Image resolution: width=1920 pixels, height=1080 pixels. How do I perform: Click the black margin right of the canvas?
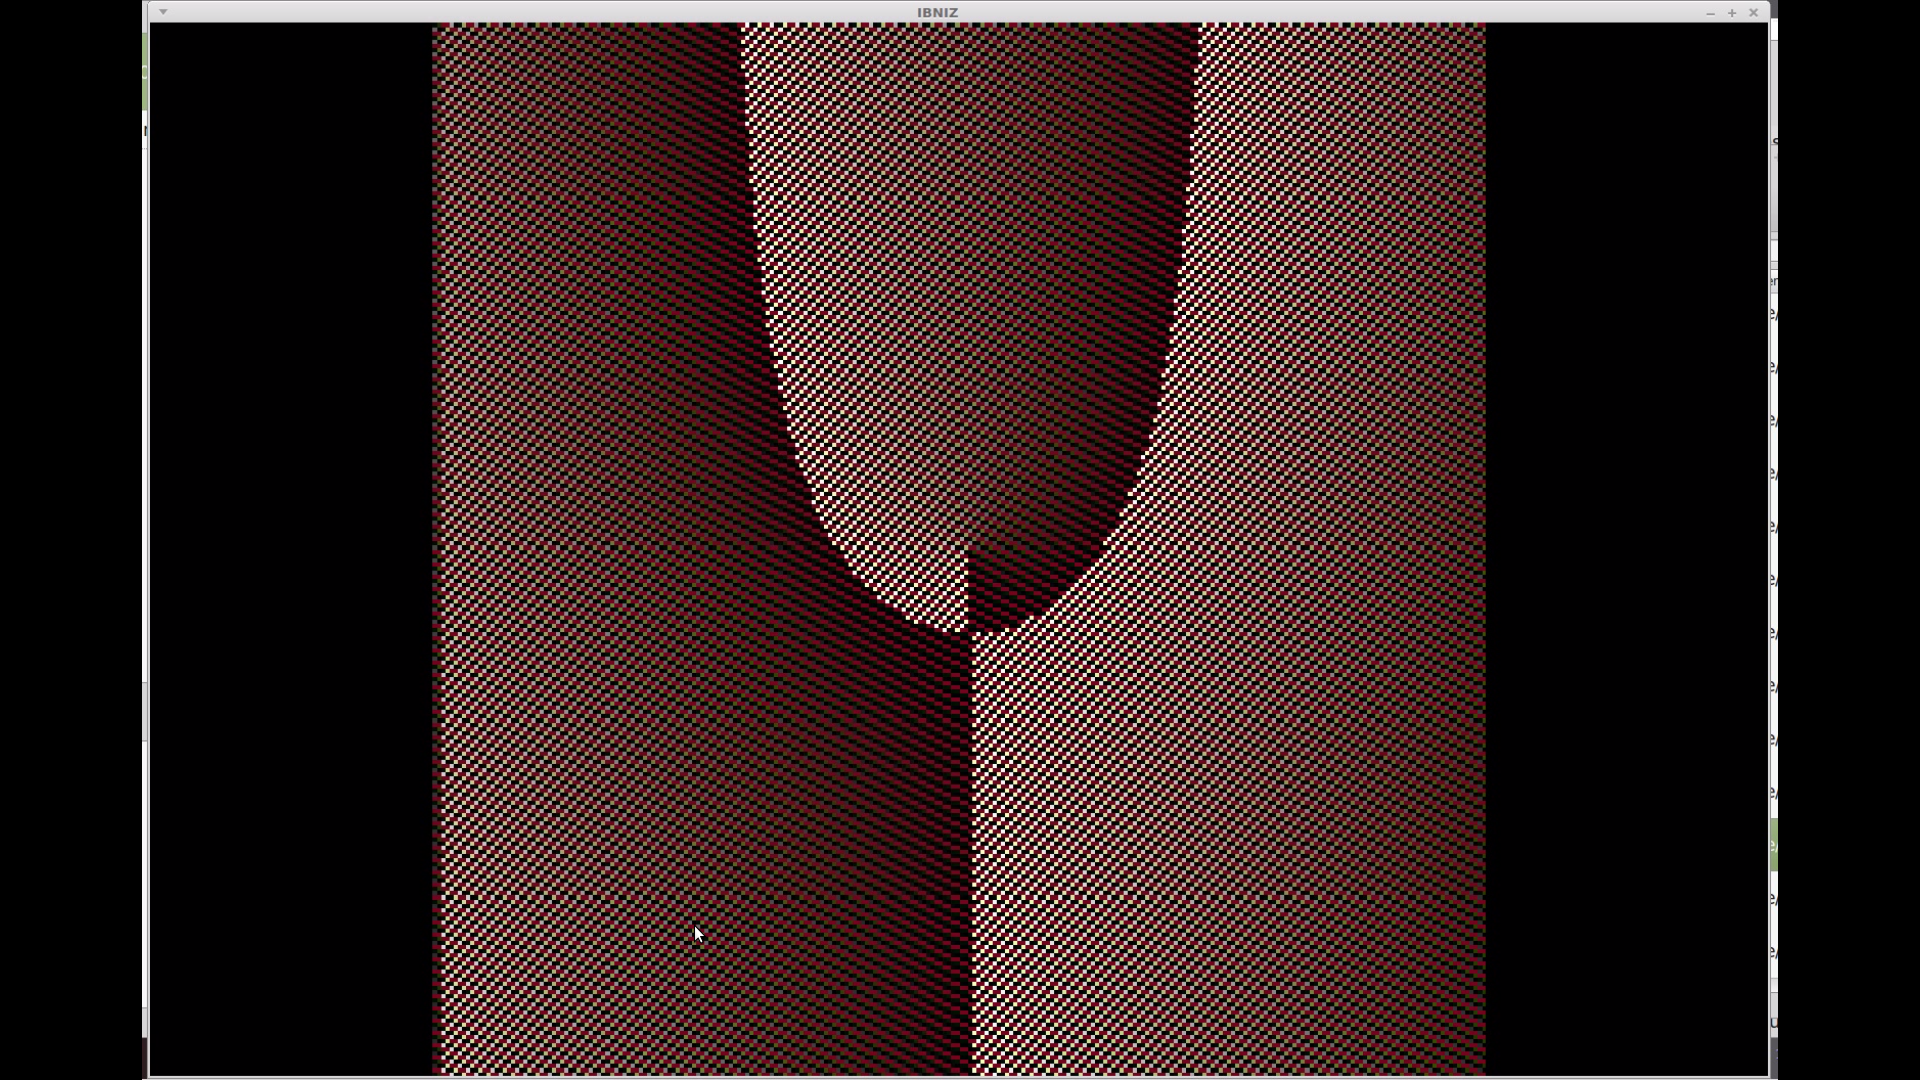point(1625,540)
